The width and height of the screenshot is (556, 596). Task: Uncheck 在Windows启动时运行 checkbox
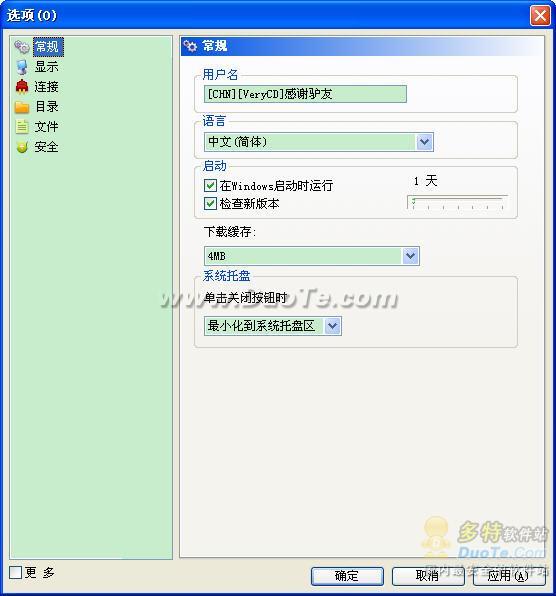point(210,185)
